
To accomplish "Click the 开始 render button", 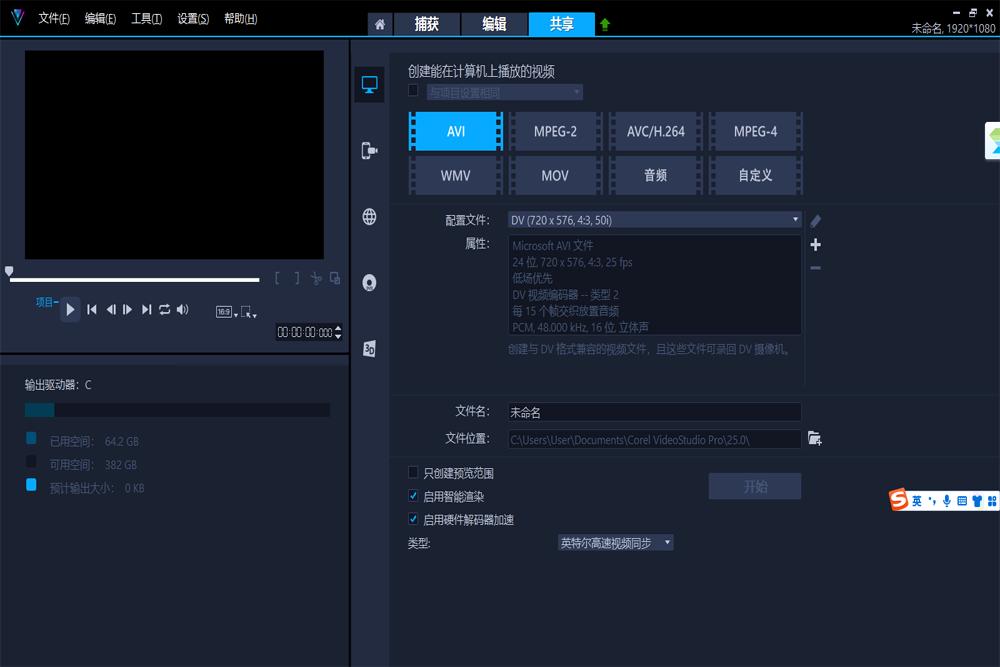I will pos(754,486).
